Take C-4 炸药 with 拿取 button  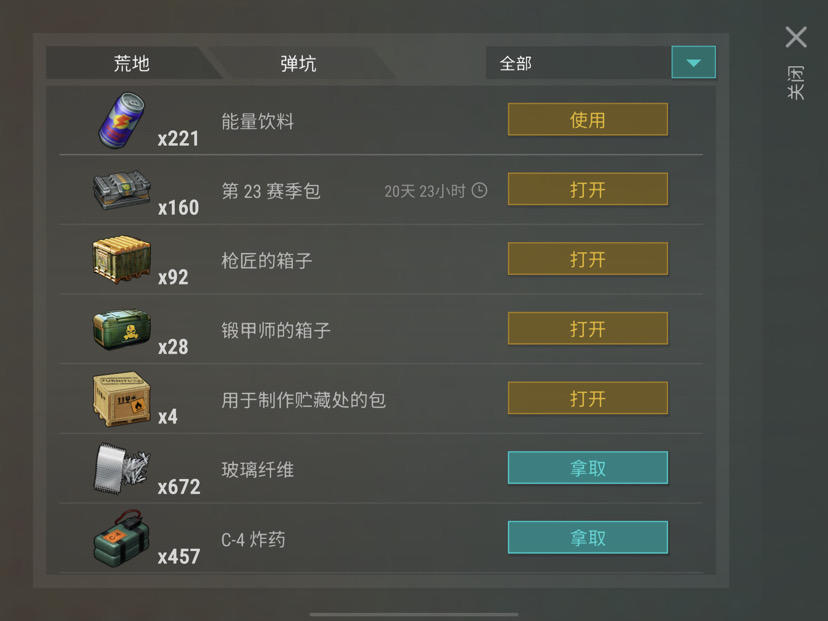(x=588, y=538)
